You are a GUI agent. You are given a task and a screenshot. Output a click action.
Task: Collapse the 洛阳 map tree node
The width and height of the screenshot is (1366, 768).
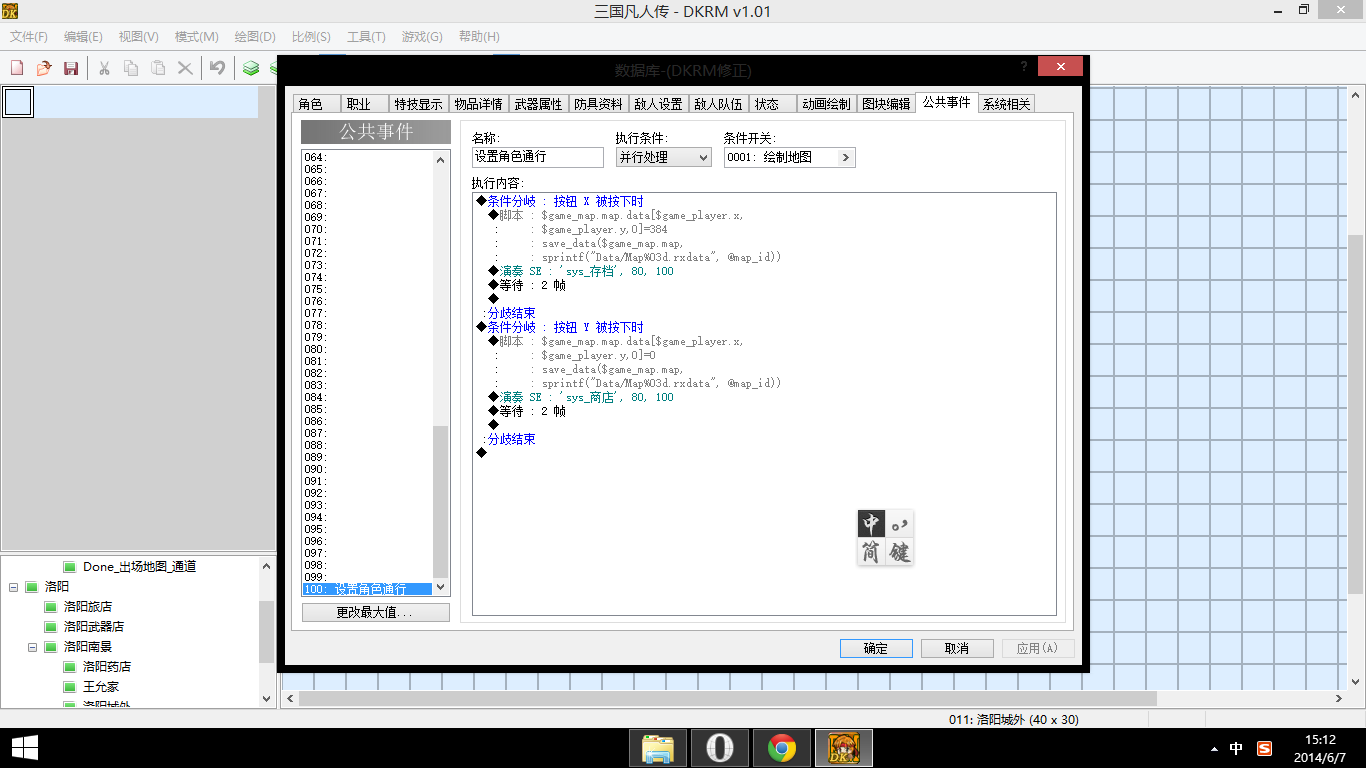pyautogui.click(x=14, y=587)
